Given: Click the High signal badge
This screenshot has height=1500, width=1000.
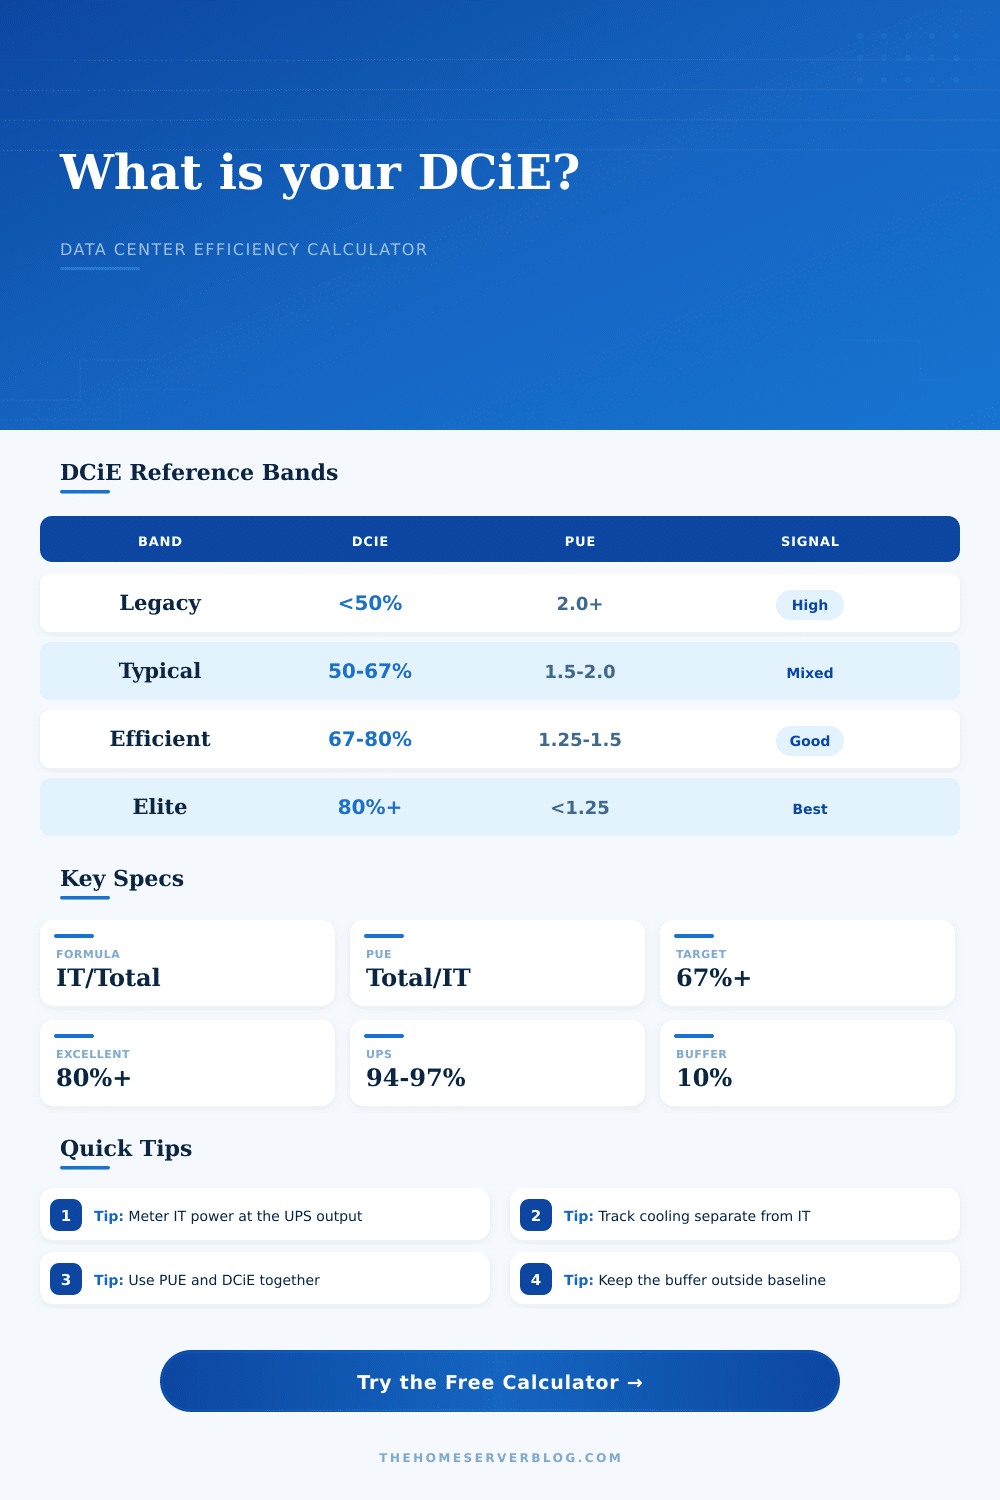Looking at the screenshot, I should point(810,605).
